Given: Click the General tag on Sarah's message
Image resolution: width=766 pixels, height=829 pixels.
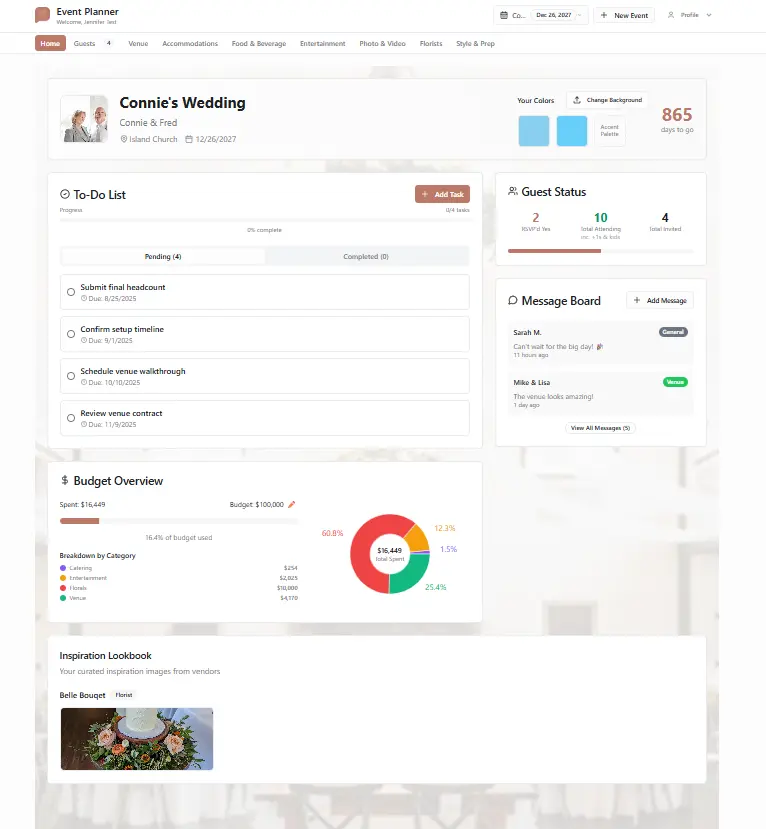Looking at the screenshot, I should click(x=673, y=332).
